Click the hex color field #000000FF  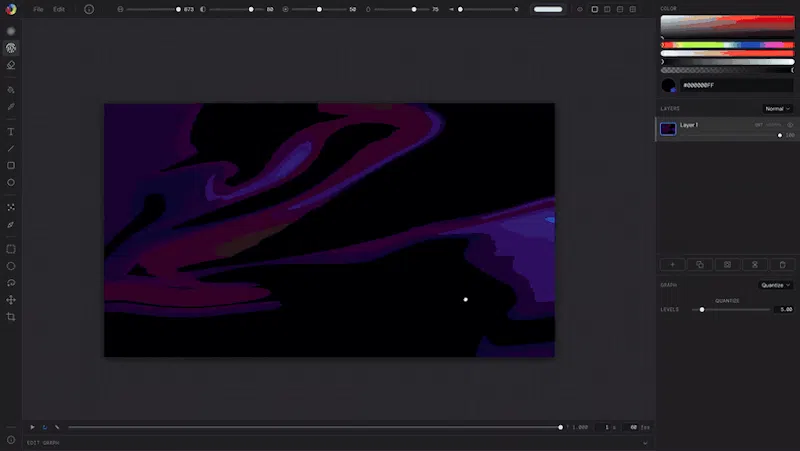tap(737, 85)
